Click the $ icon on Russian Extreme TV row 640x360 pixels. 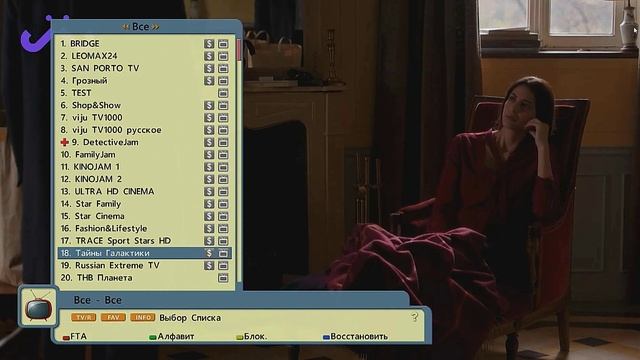pyautogui.click(x=209, y=265)
